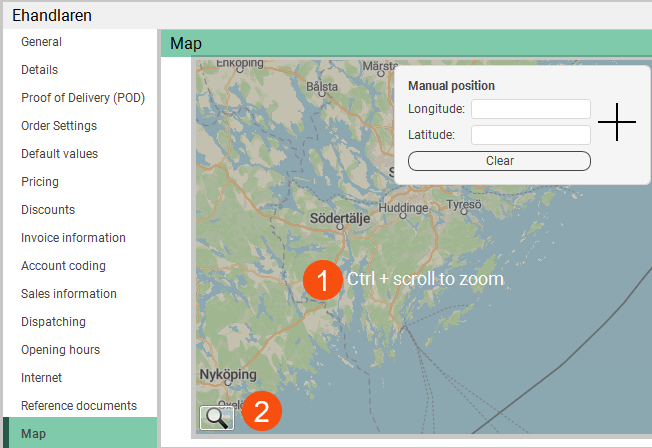The width and height of the screenshot is (652, 448).
Task: Open the Dispatching section
Action: coord(53,322)
